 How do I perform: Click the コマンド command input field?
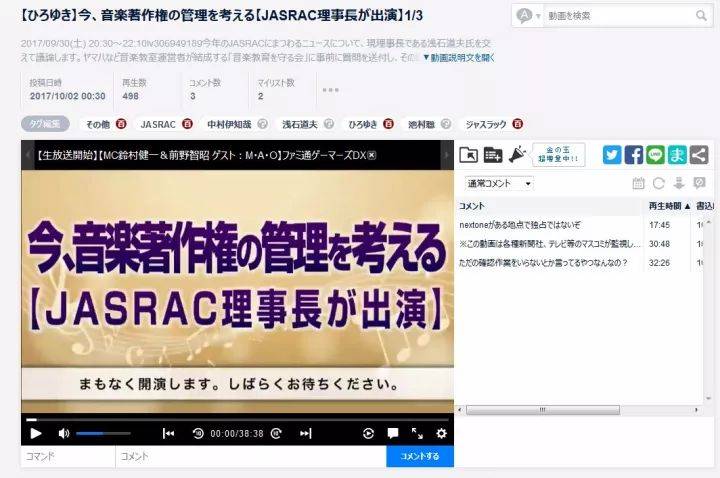tap(68, 456)
